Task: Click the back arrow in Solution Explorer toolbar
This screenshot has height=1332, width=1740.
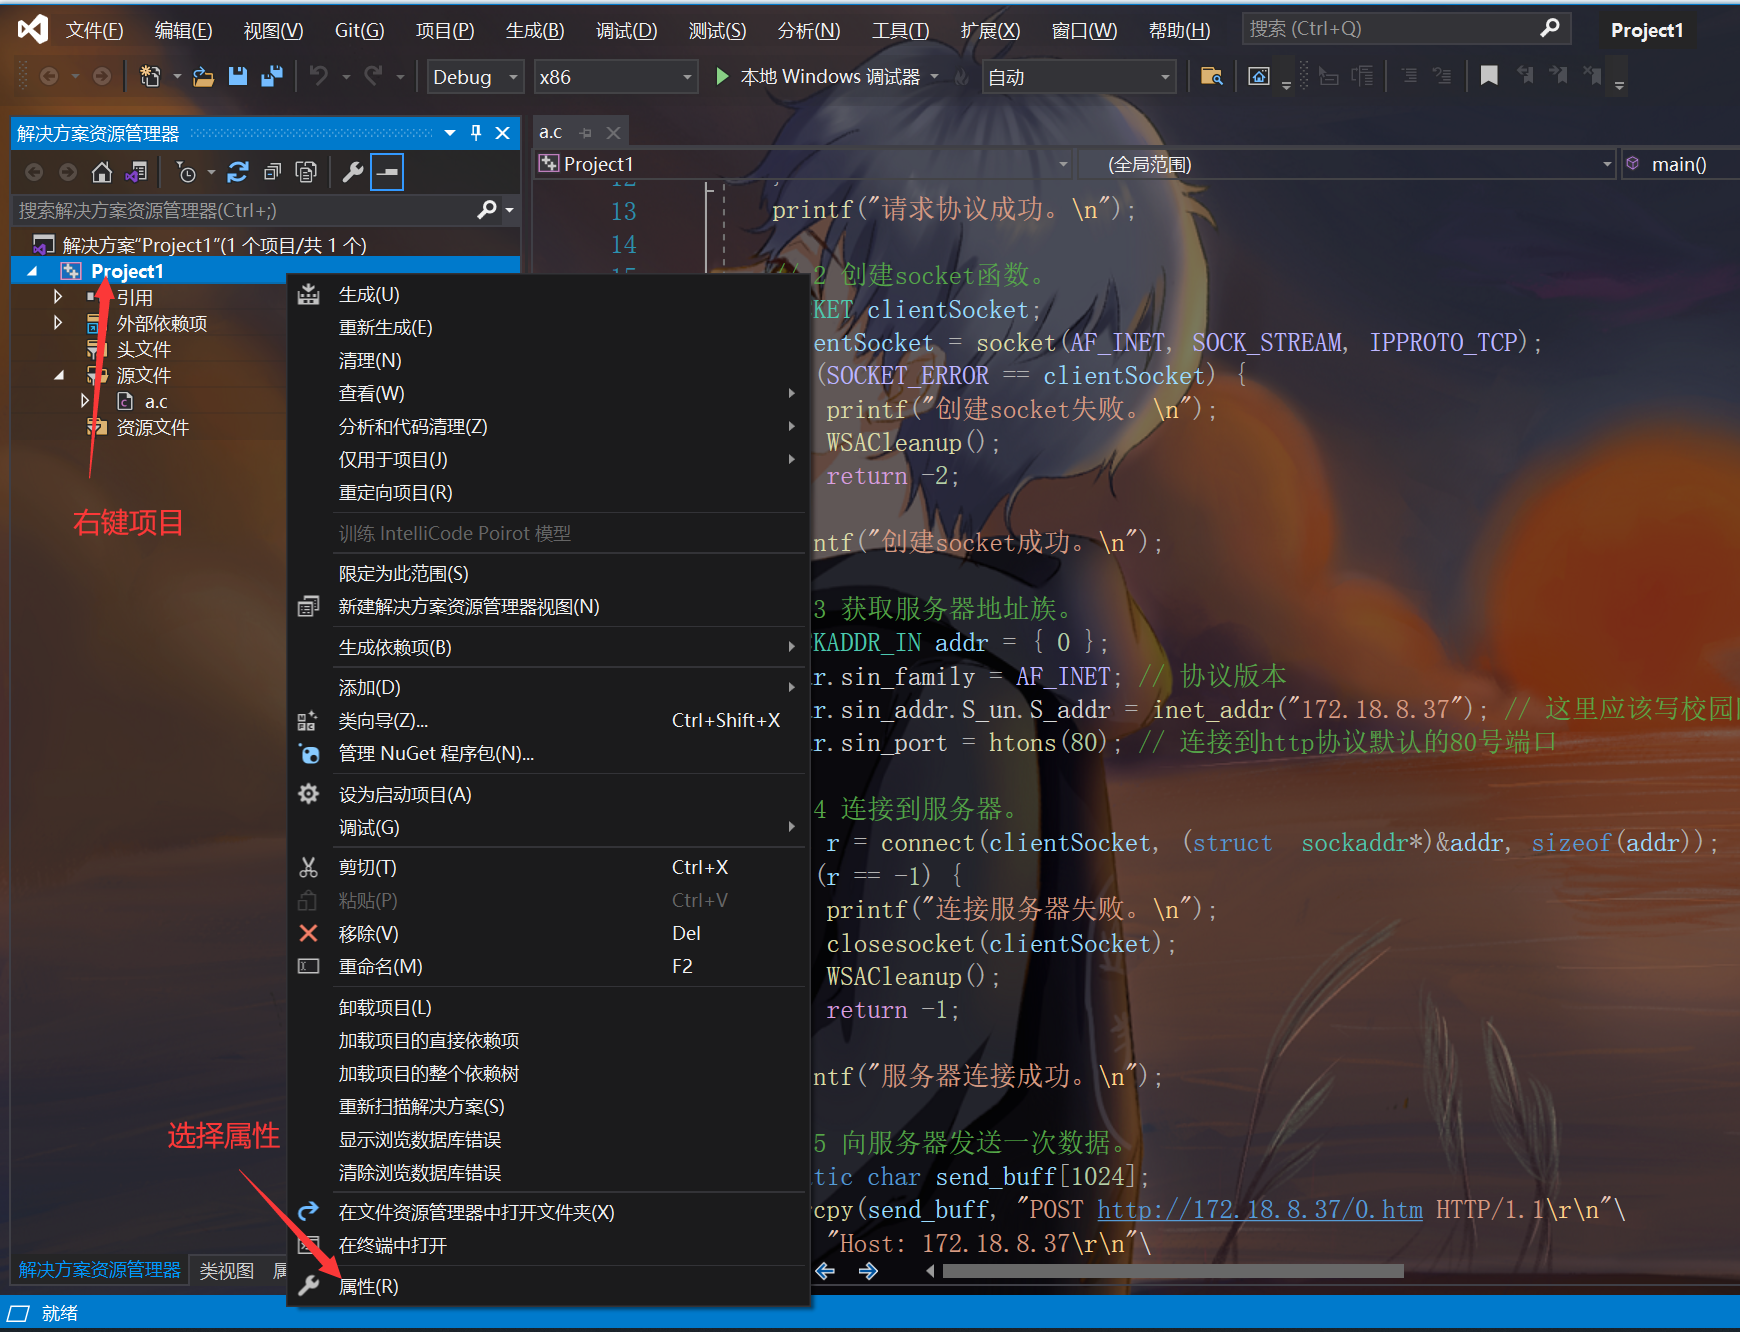Action: click(34, 172)
